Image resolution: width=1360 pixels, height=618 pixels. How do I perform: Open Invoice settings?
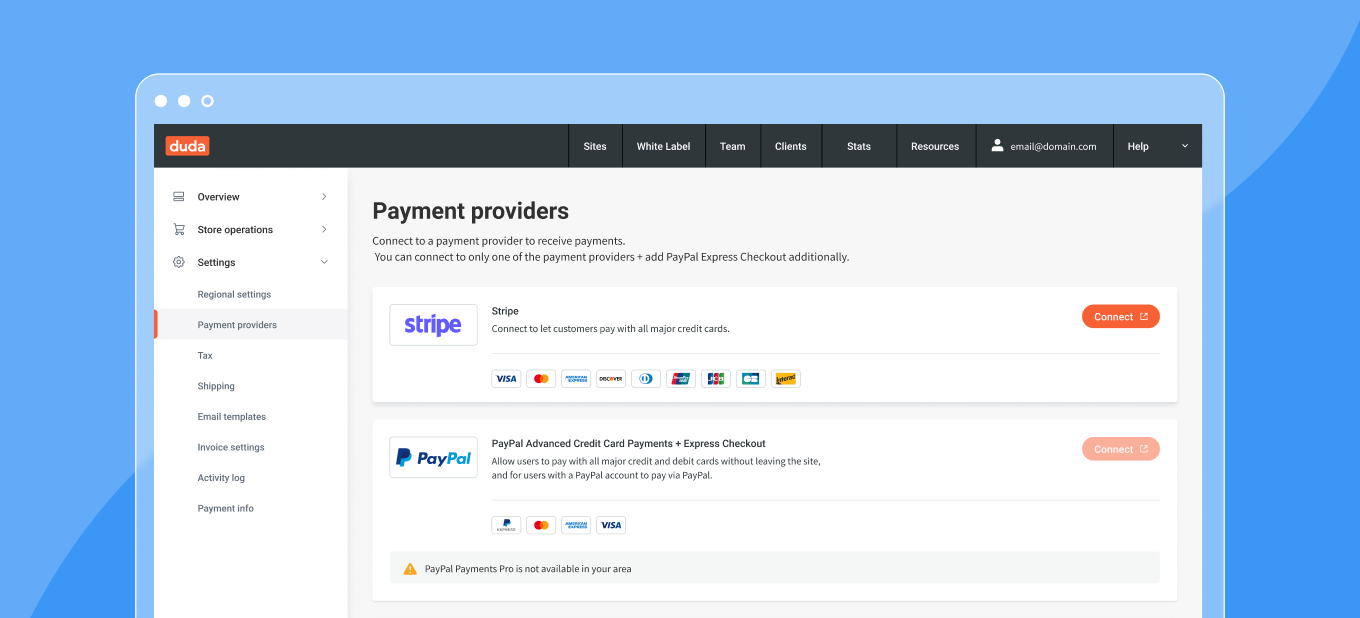coord(231,447)
